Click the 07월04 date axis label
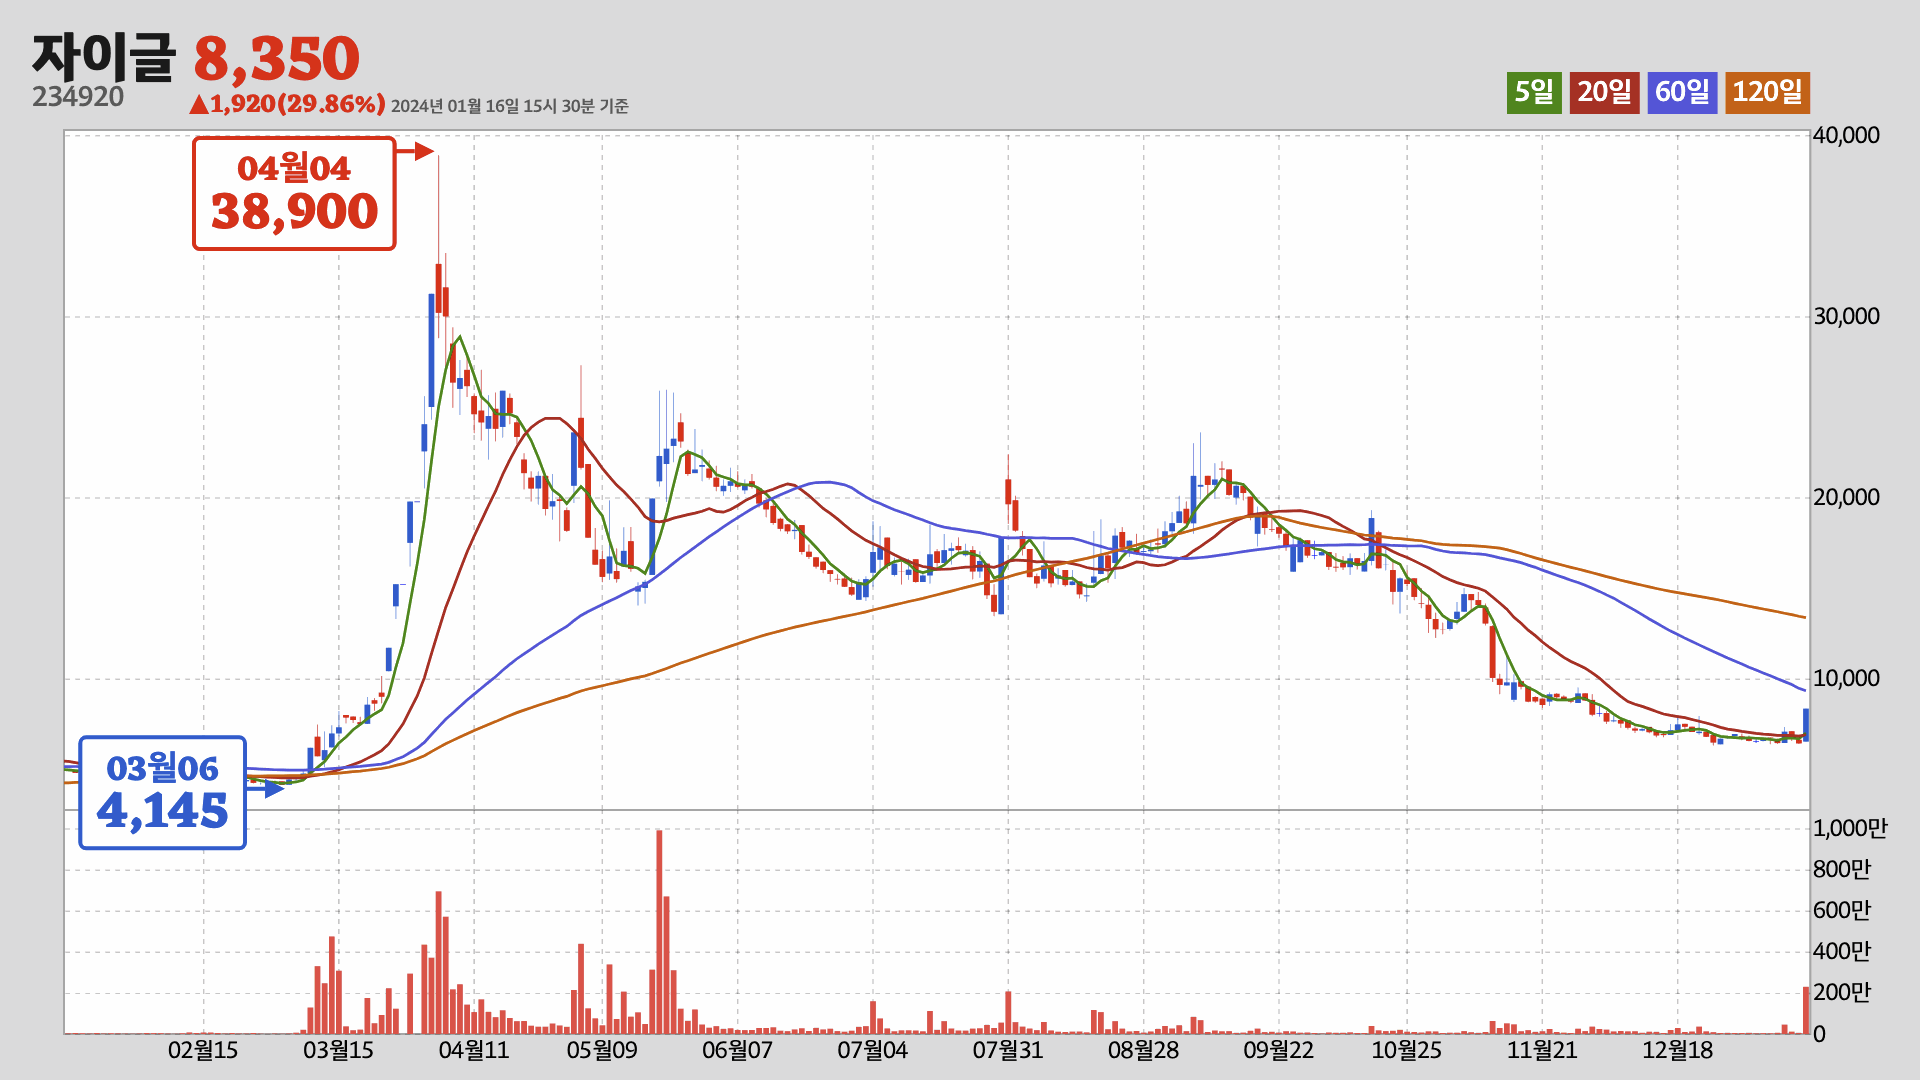1920x1080 pixels. coord(873,1051)
